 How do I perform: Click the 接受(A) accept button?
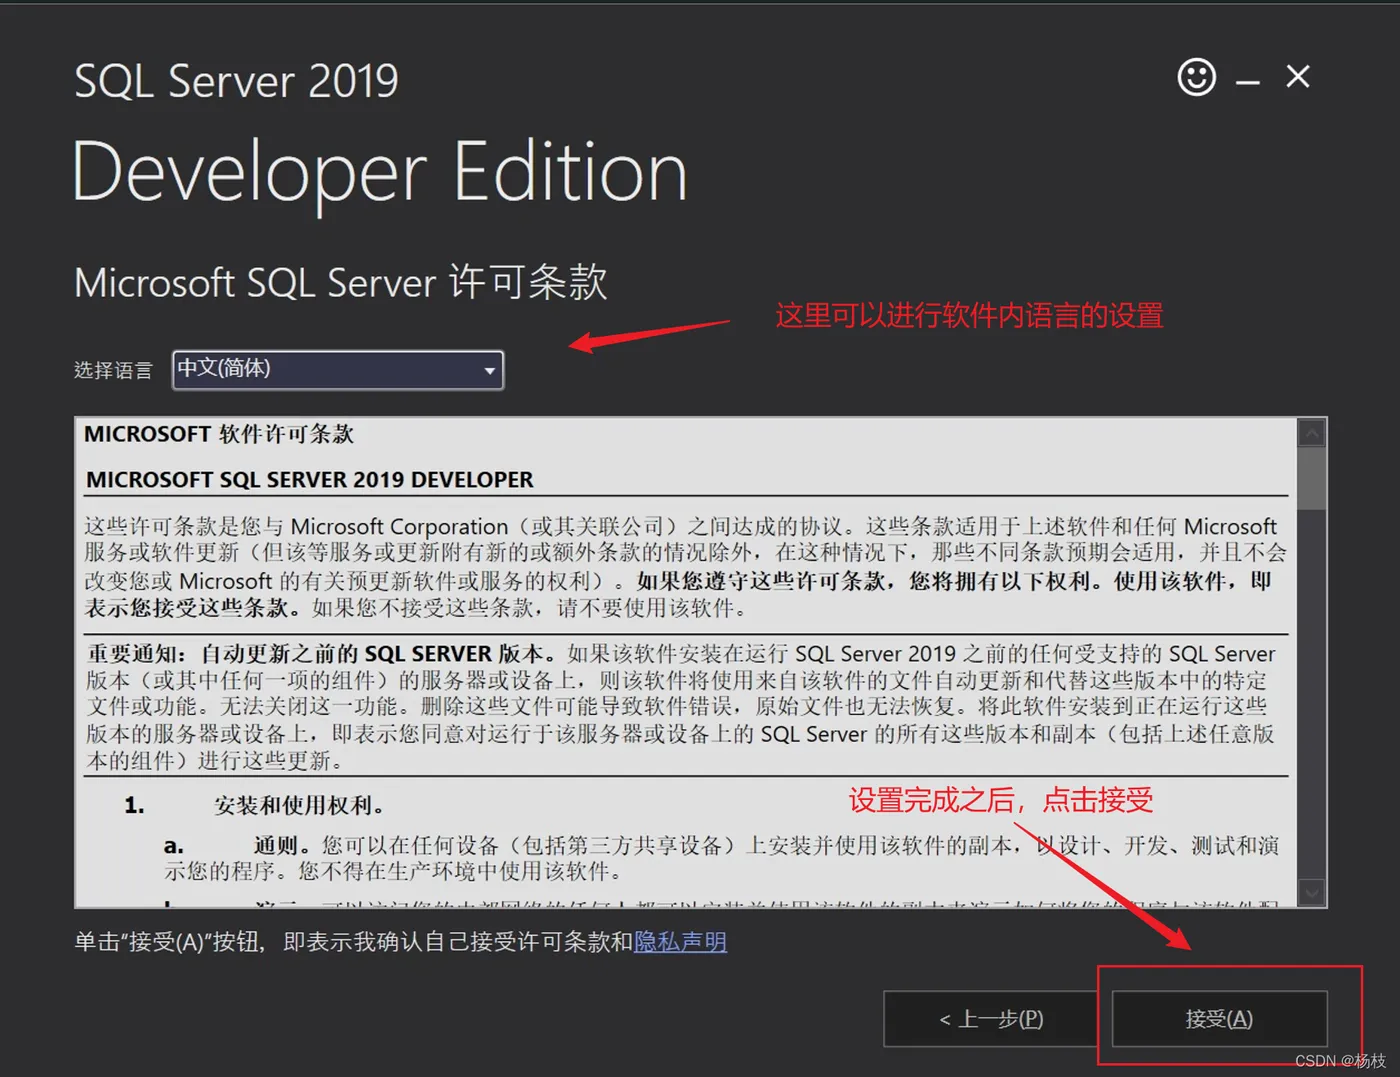pos(1220,1019)
